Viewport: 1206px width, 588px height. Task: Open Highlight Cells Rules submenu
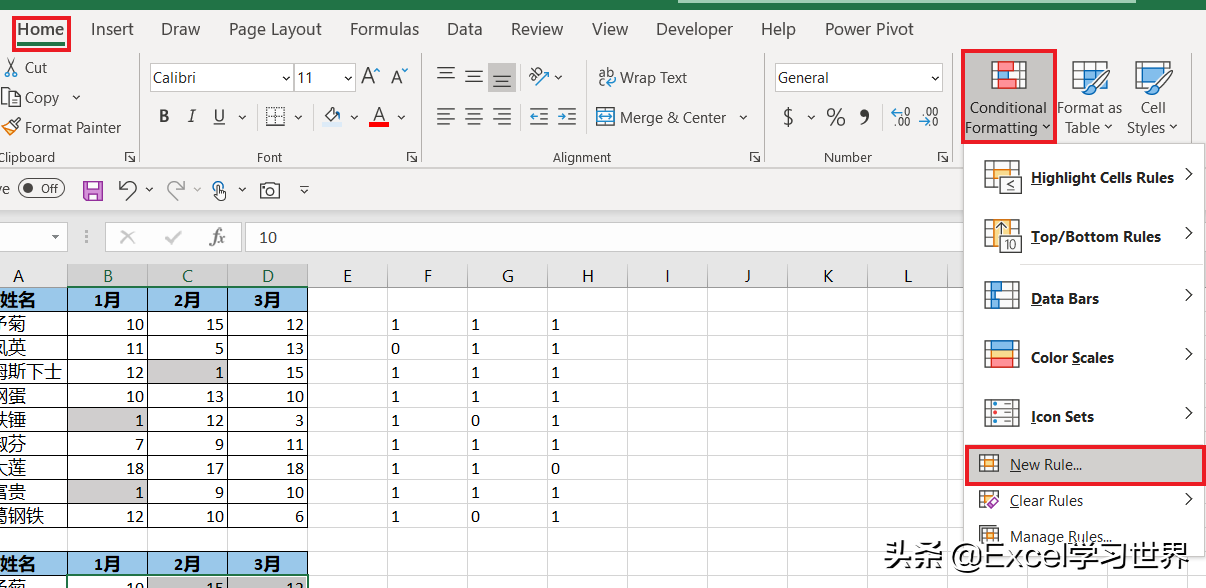(1087, 177)
